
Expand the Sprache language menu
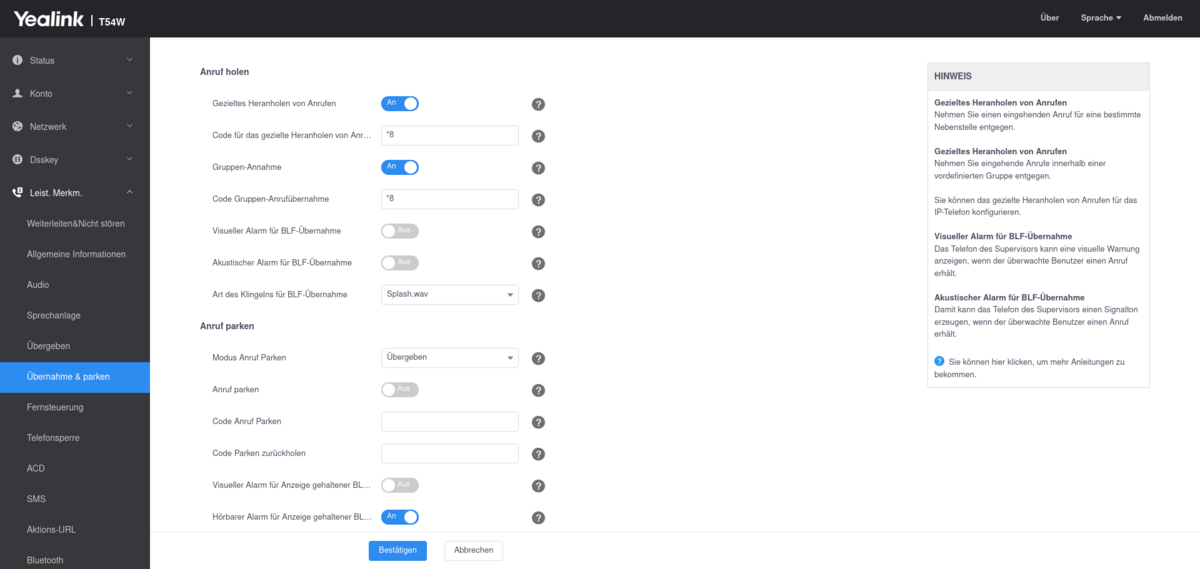coord(1100,18)
